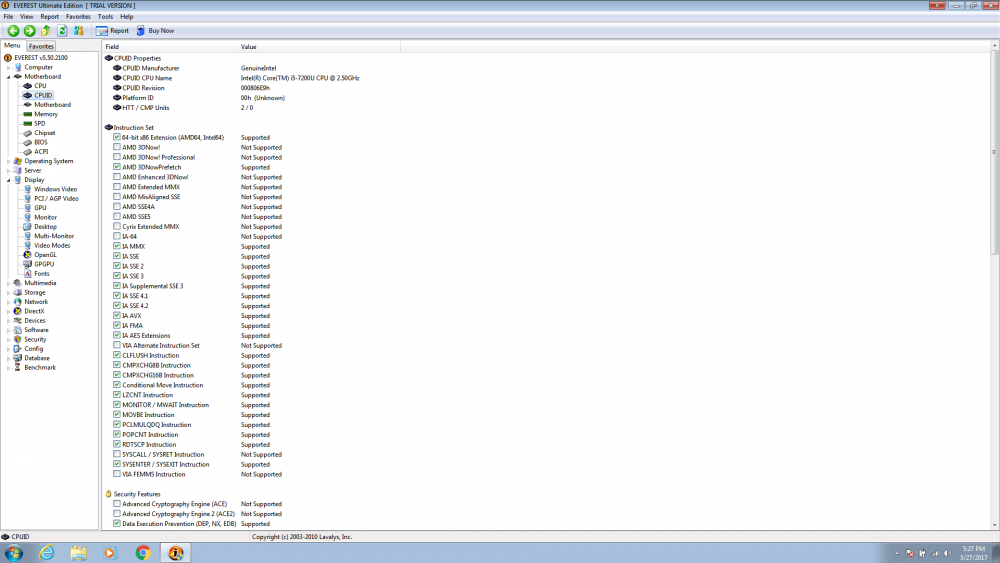
Task: Toggle 64-bit x86 Extension checkbox
Action: tap(117, 137)
